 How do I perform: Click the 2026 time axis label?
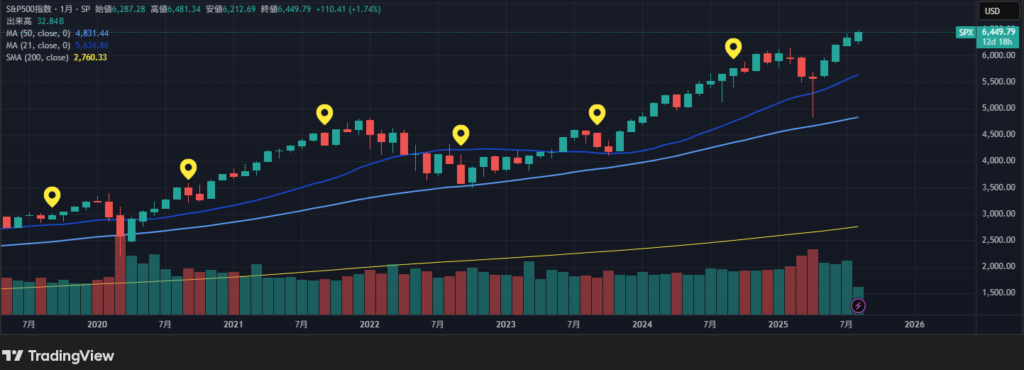914,324
